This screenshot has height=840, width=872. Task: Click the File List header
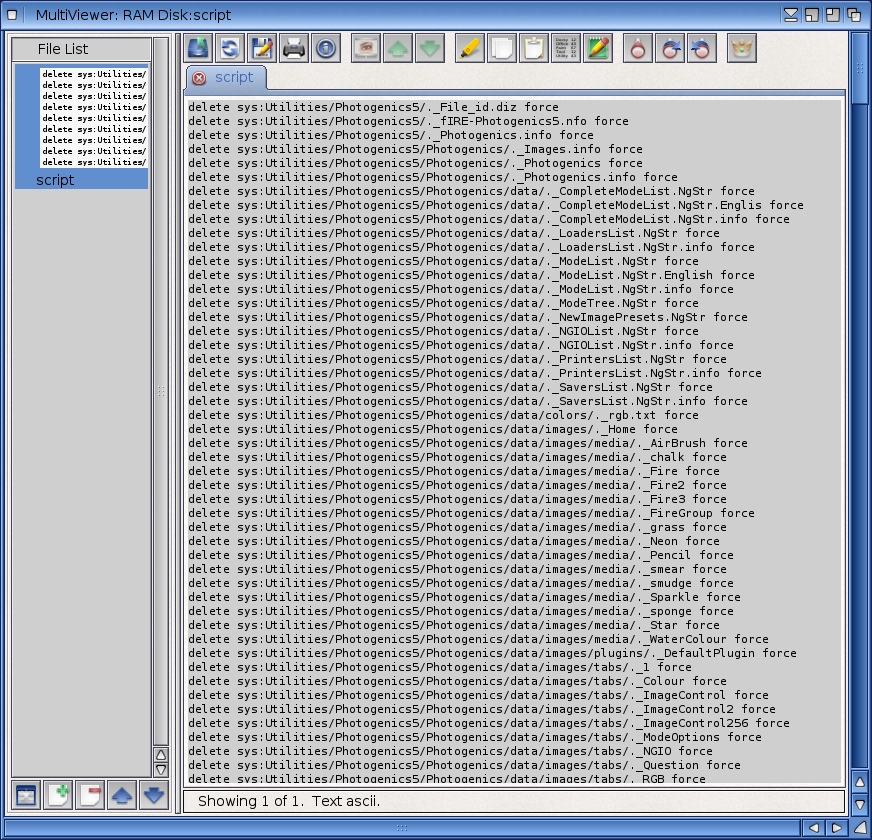pyautogui.click(x=81, y=49)
